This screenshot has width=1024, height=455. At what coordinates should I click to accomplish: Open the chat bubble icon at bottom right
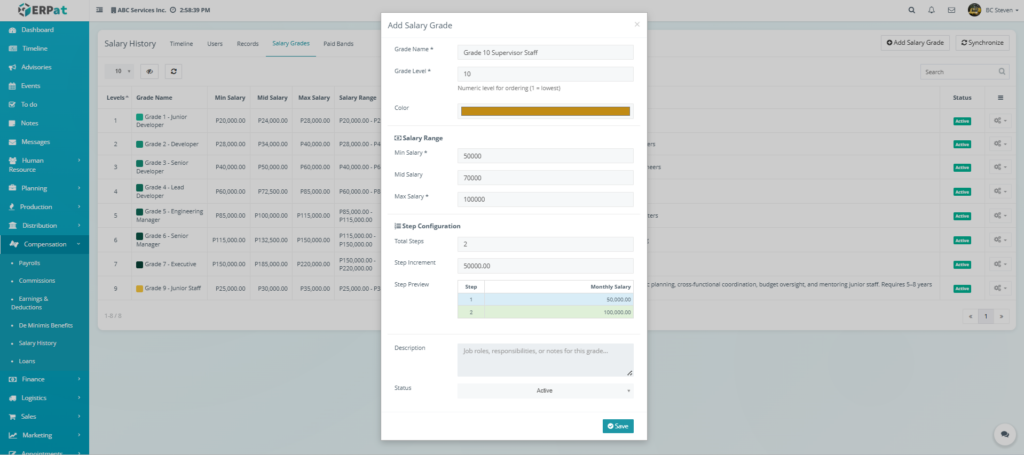pyautogui.click(x=1002, y=435)
